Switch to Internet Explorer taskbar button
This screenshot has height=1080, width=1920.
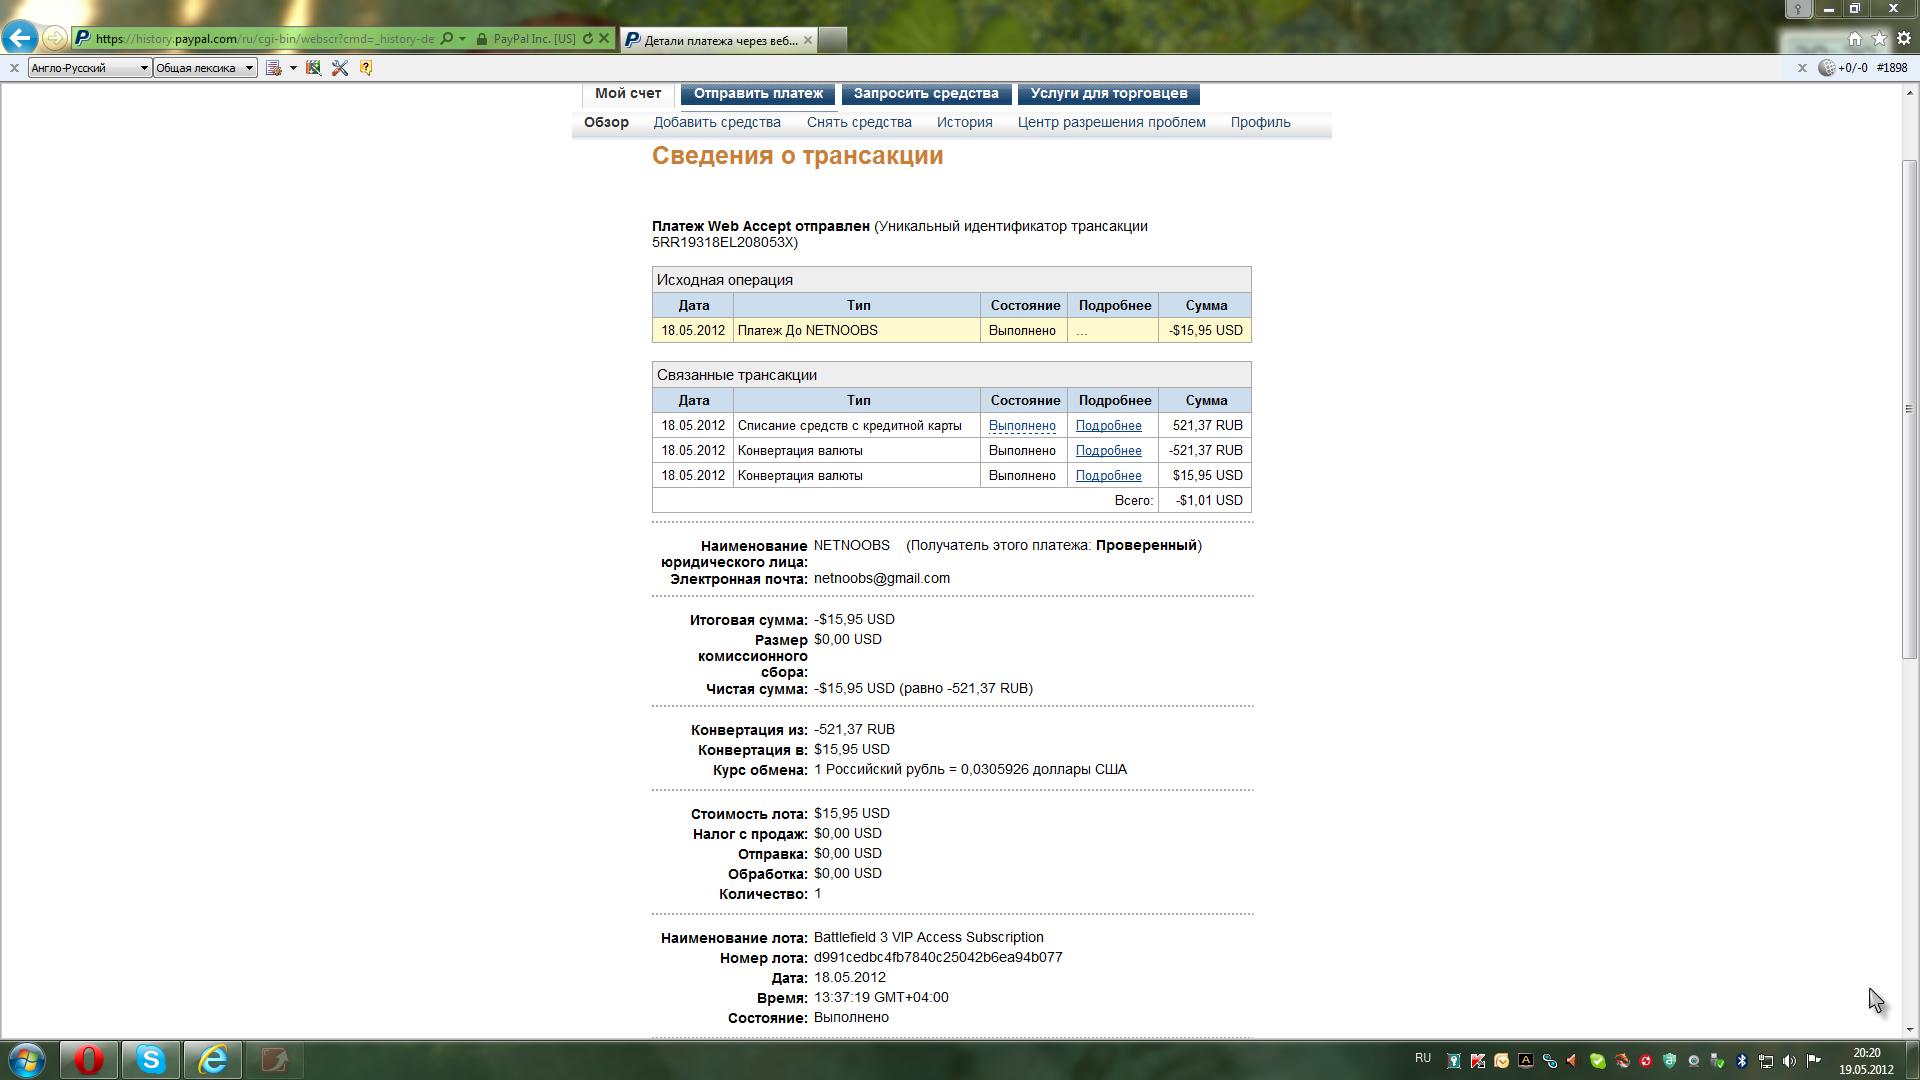pos(213,1059)
